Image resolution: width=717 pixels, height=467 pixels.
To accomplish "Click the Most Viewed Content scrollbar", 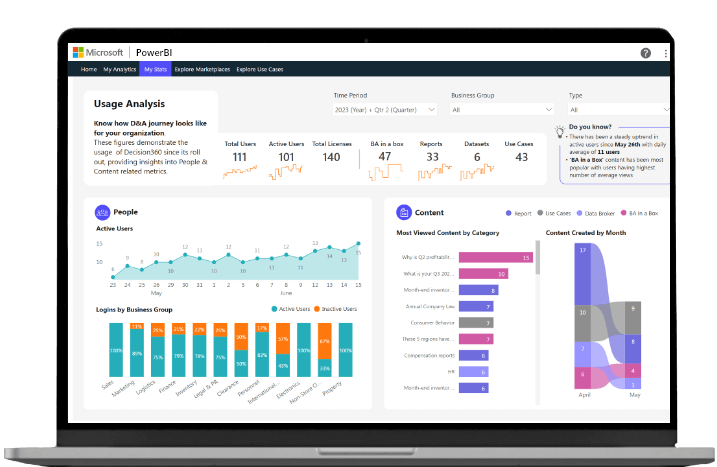I will tap(538, 262).
